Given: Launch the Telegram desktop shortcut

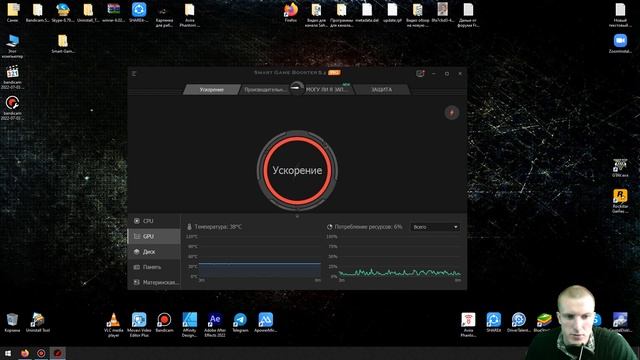Looking at the screenshot, I should click(x=240, y=322).
